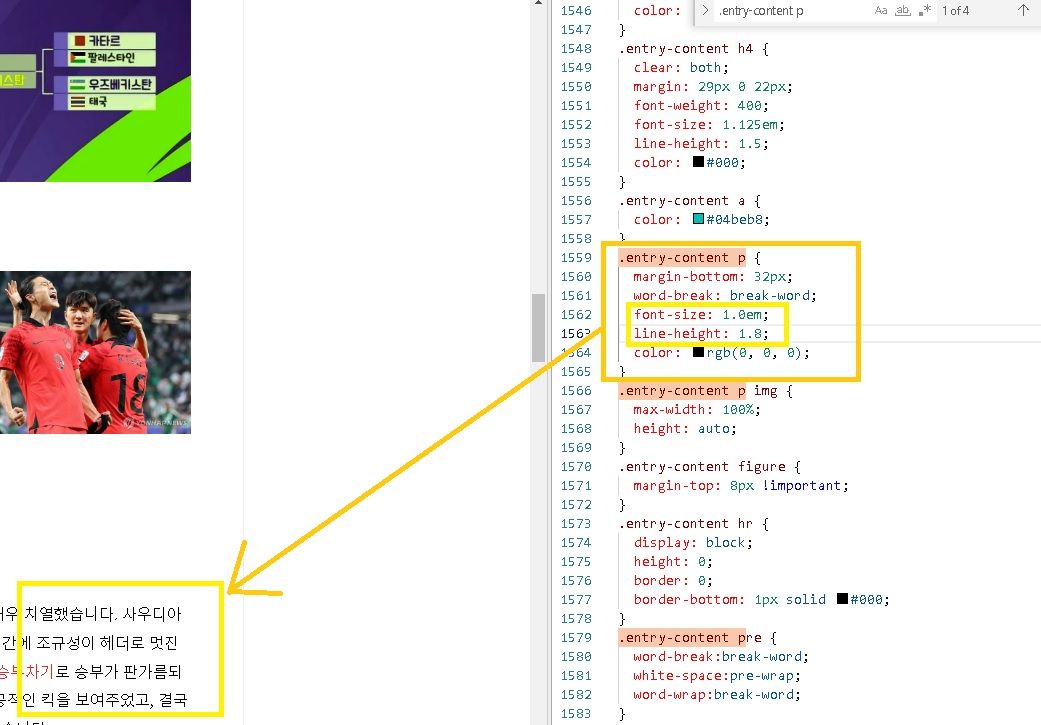Viewport: 1041px width, 725px height.
Task: Click 'line-height: 1.8;' line
Action: point(701,333)
